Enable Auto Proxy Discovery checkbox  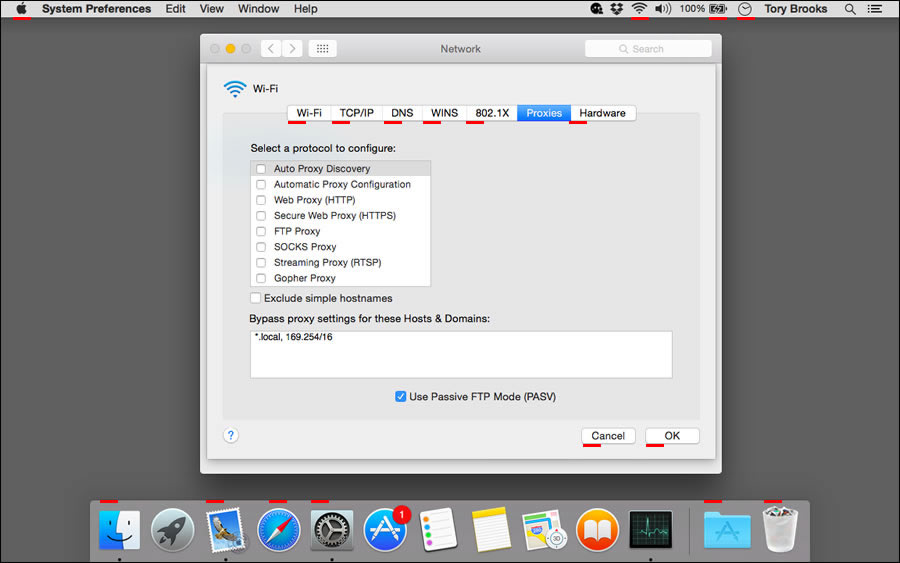[261, 169]
